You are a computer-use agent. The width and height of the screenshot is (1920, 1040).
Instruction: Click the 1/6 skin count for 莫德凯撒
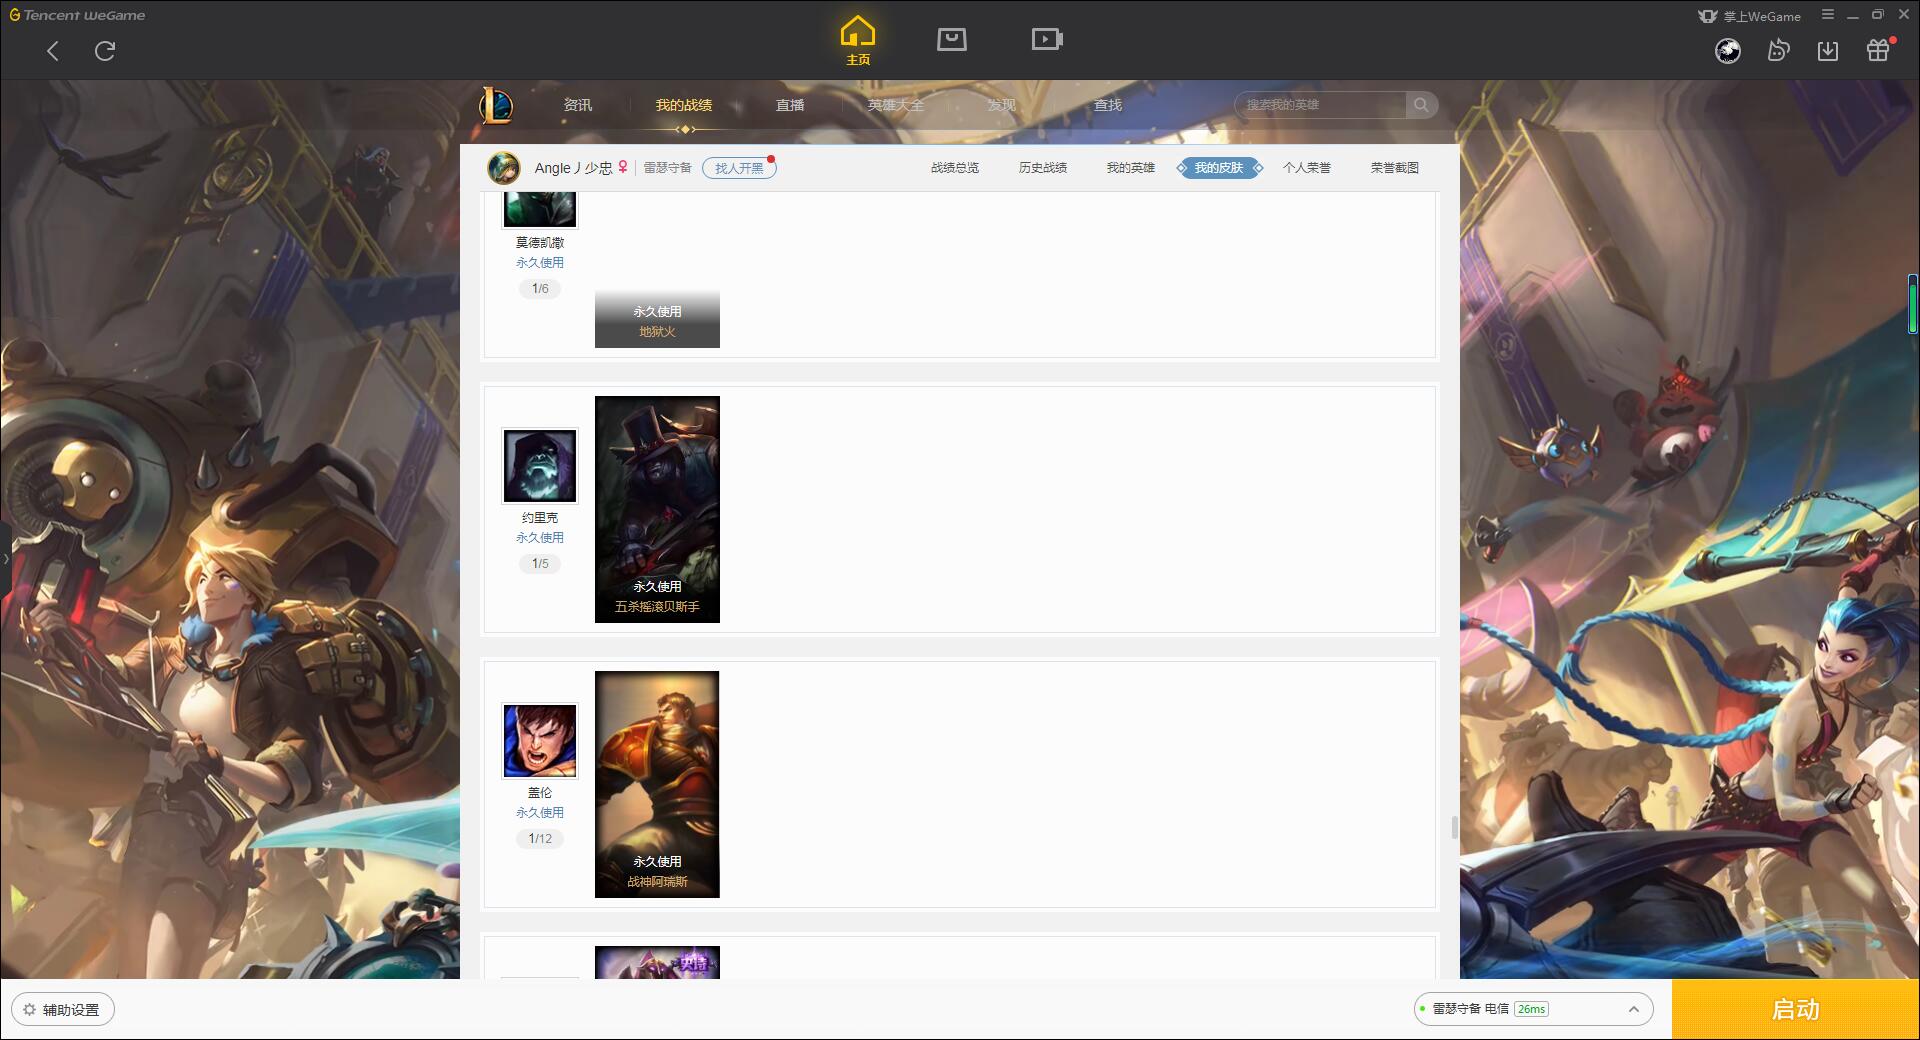[540, 289]
